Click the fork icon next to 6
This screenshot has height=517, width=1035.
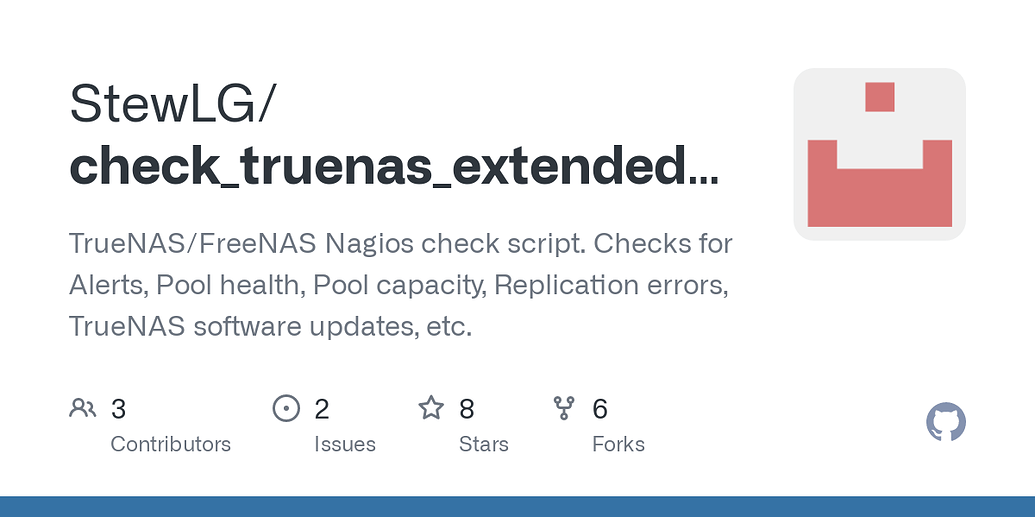(564, 409)
